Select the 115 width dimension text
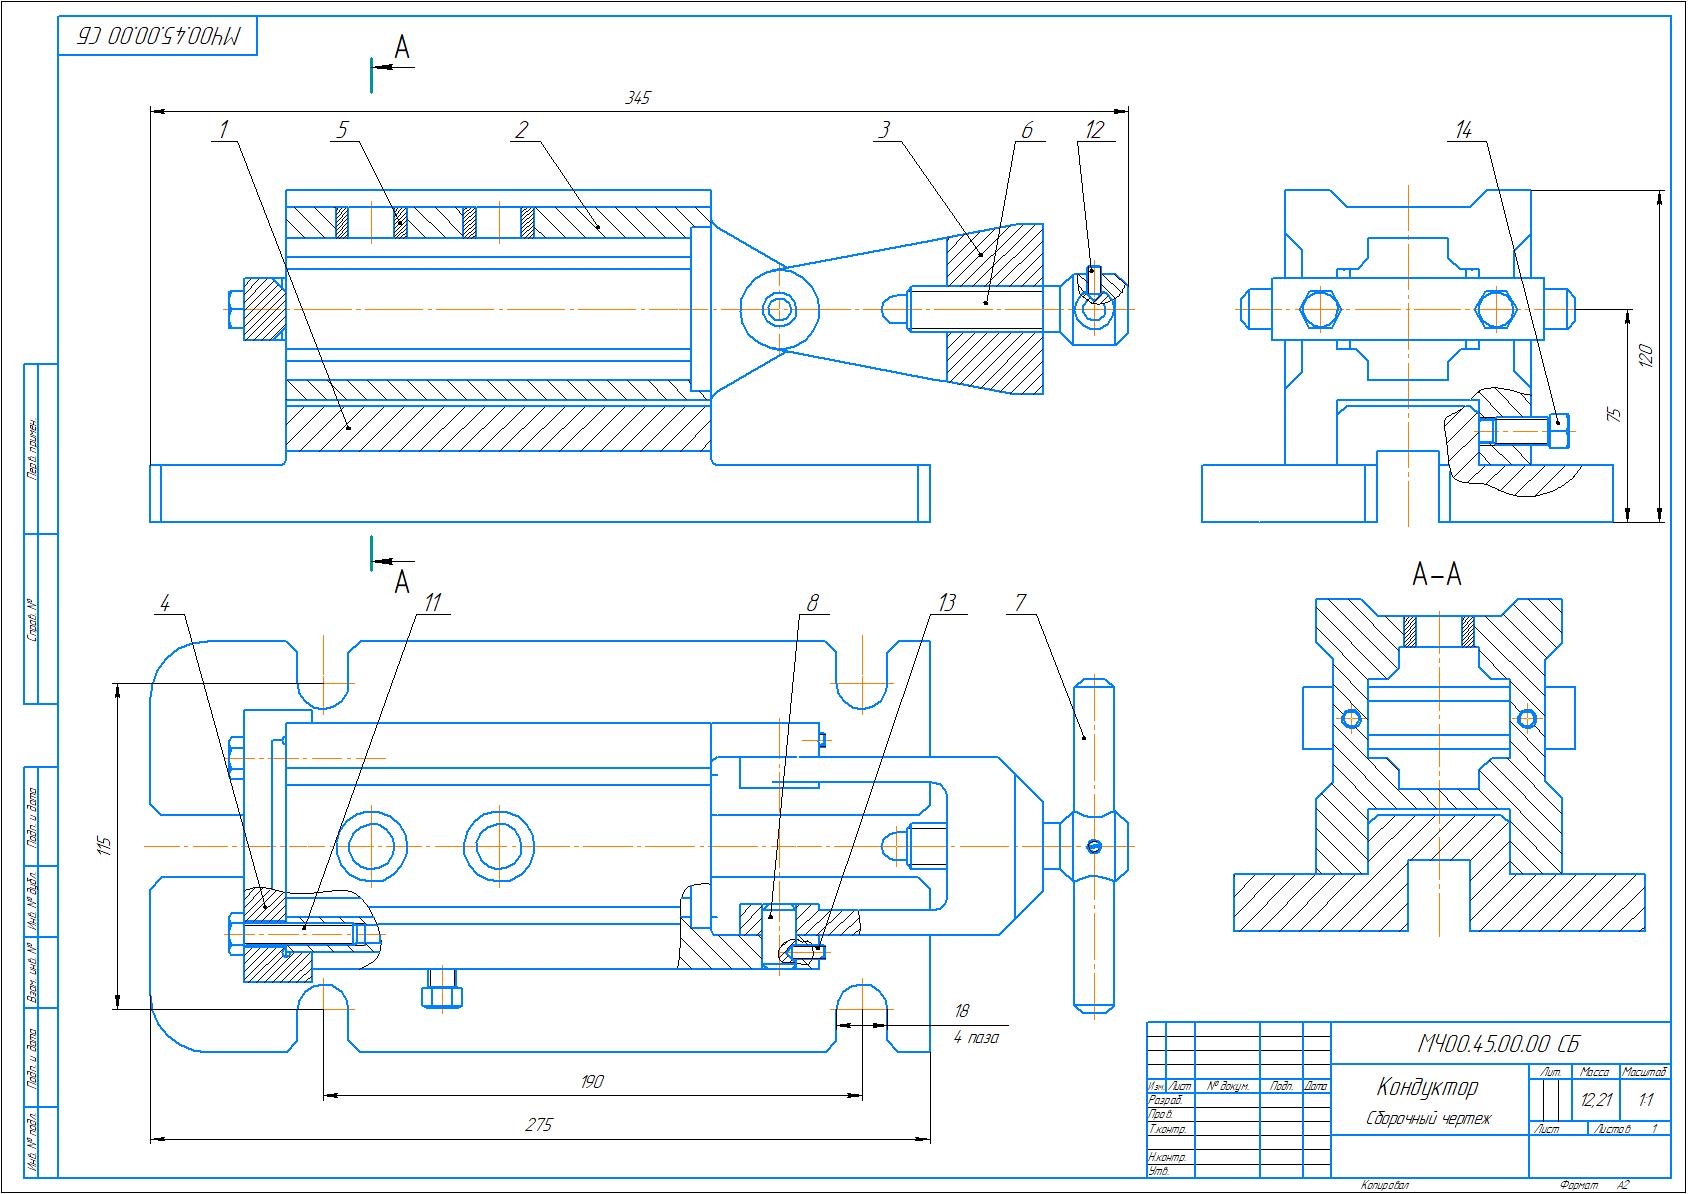The width and height of the screenshot is (1688, 1194). point(104,846)
